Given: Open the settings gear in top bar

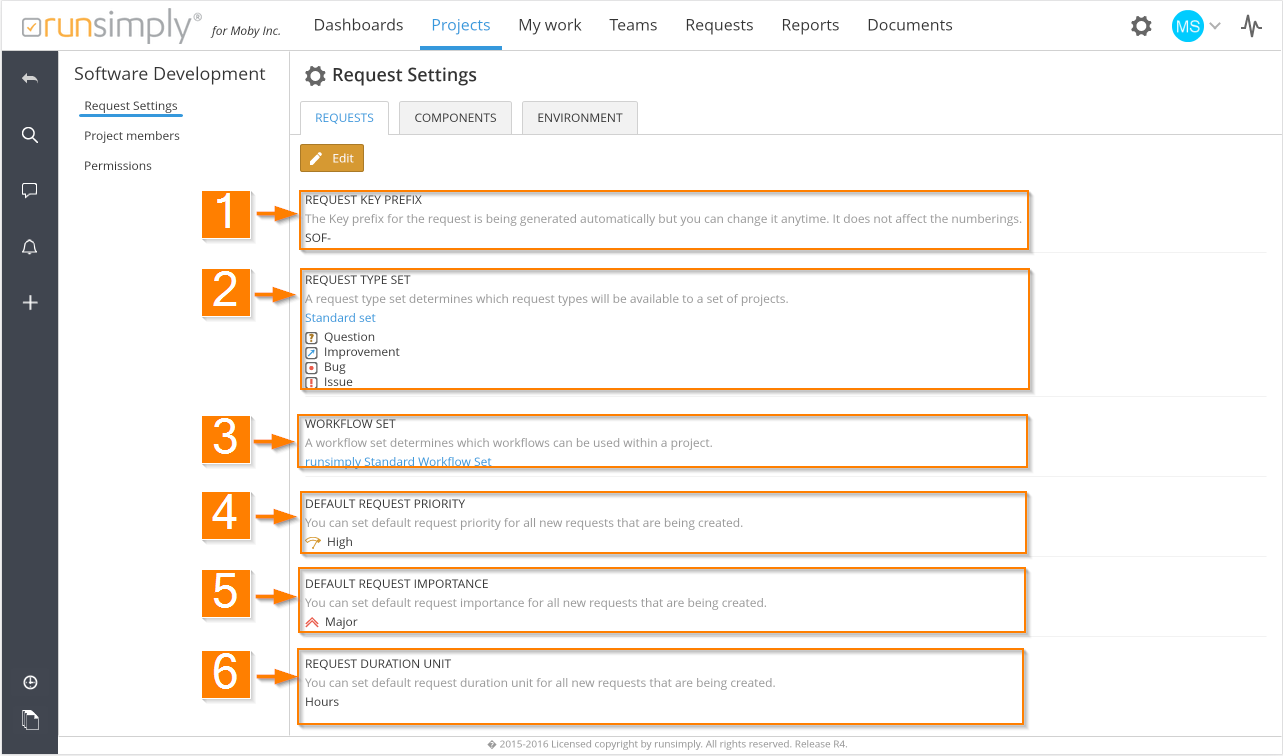Looking at the screenshot, I should pyautogui.click(x=1141, y=26).
